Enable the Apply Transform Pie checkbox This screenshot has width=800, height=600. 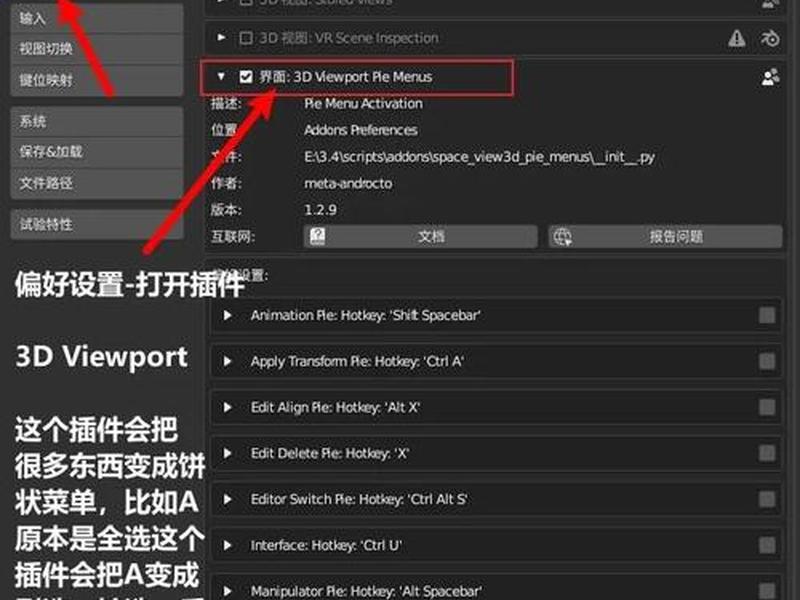[767, 361]
